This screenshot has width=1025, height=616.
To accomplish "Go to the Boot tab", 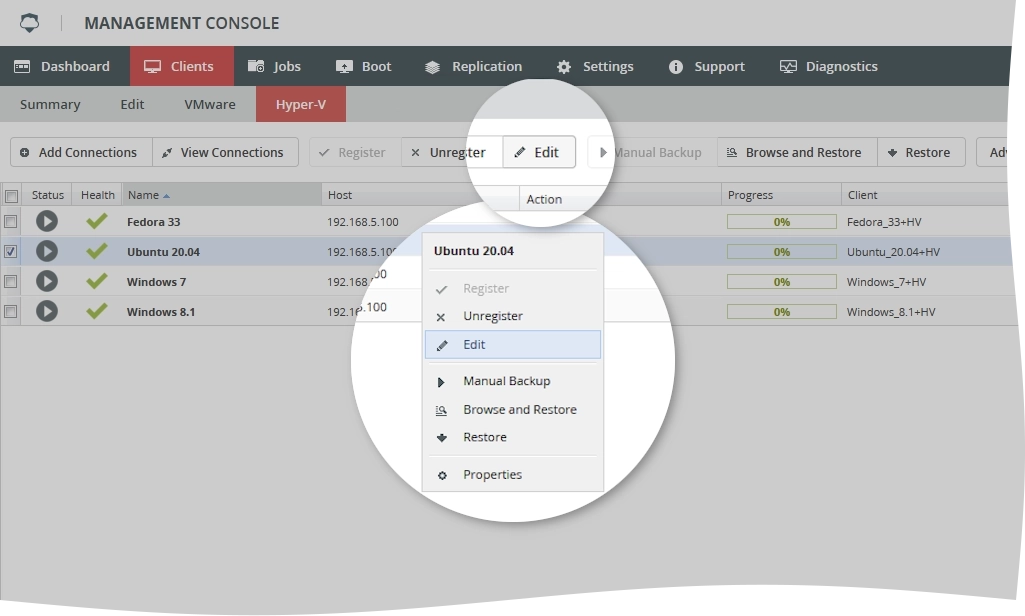I will 363,66.
